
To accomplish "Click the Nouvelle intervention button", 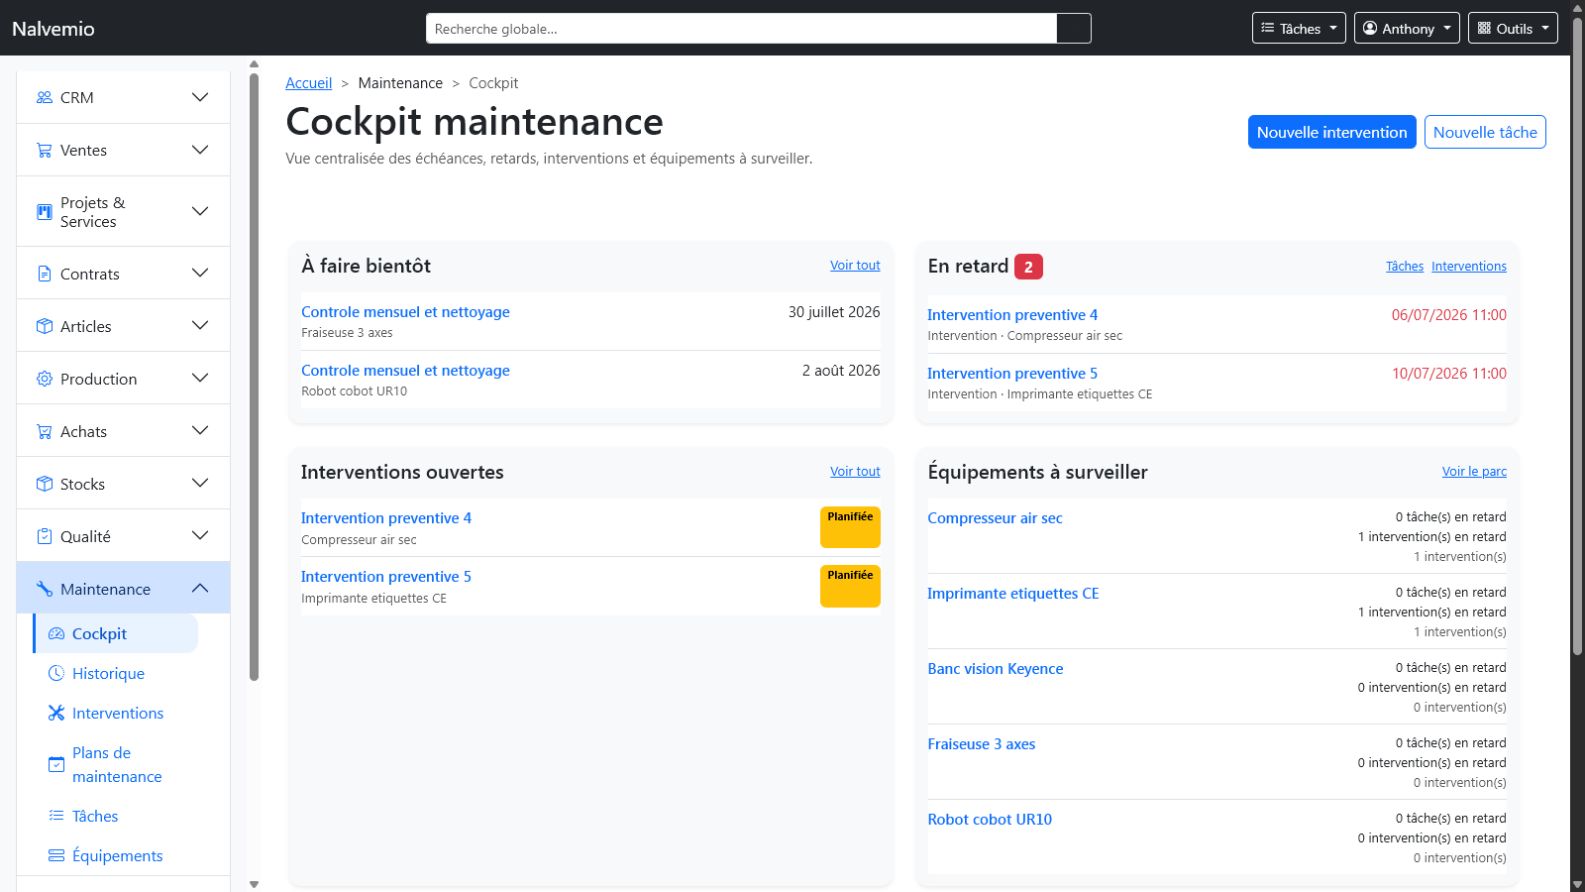I will pyautogui.click(x=1331, y=132).
